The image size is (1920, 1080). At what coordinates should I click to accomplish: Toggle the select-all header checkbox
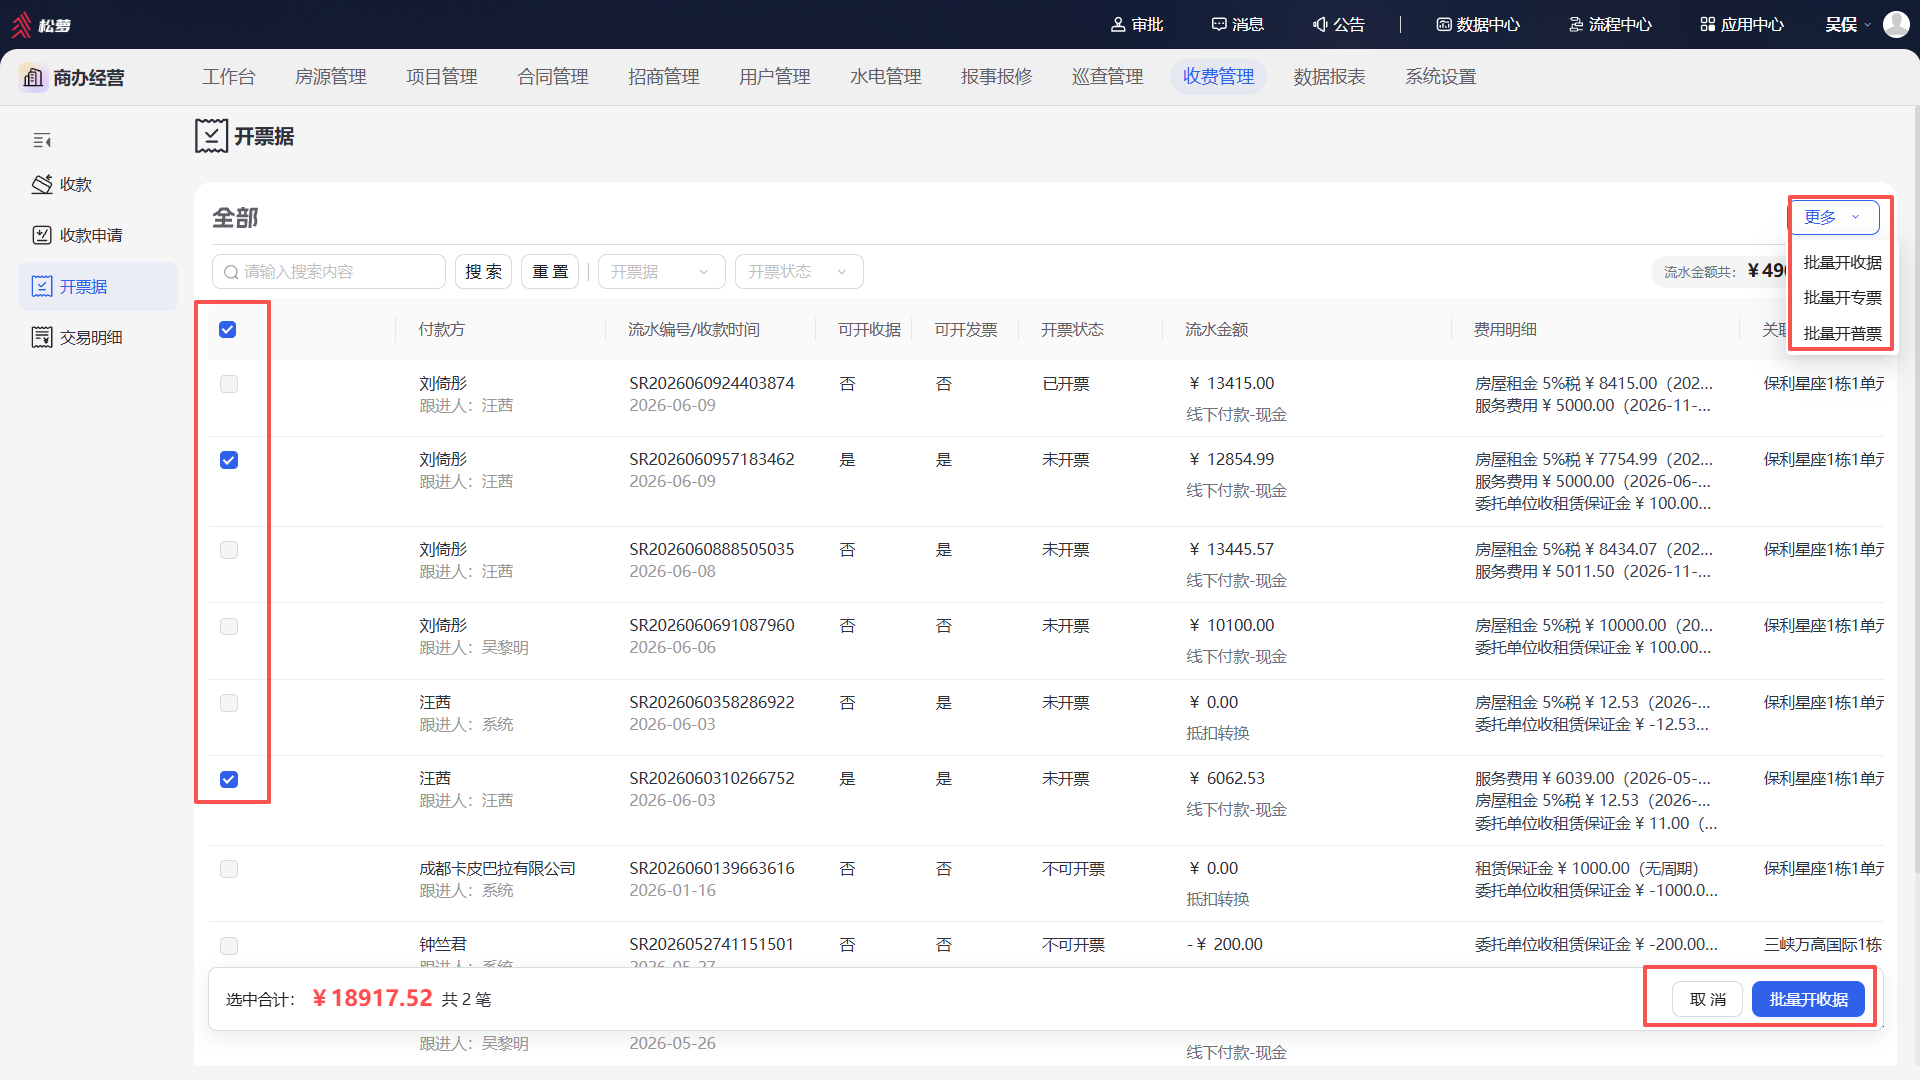click(228, 330)
